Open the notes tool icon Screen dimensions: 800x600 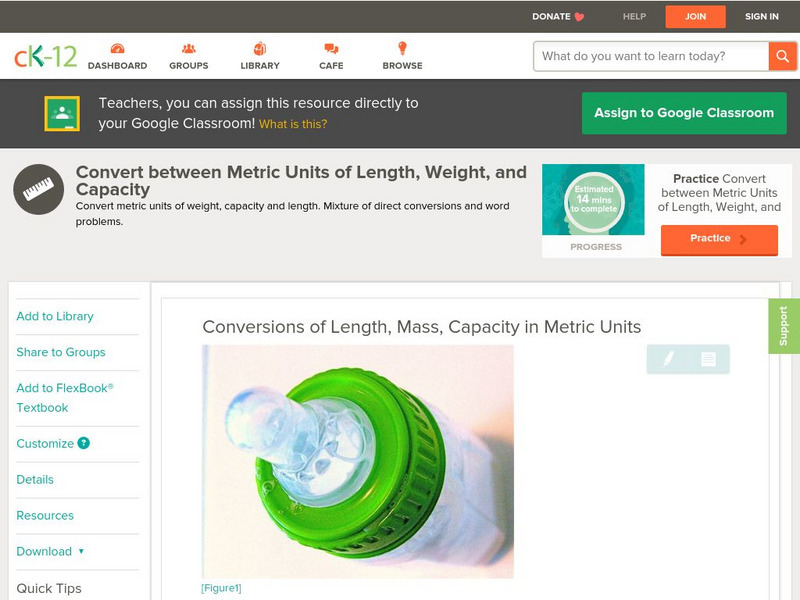click(x=708, y=359)
